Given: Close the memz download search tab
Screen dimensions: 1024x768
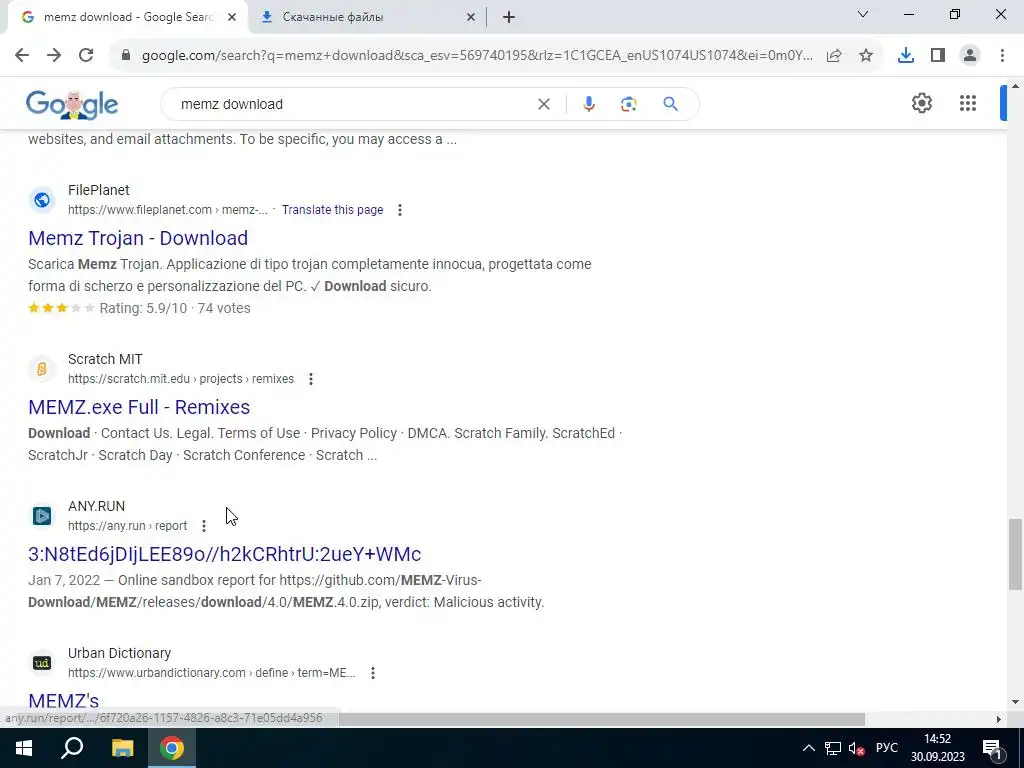Looking at the screenshot, I should pos(232,18).
